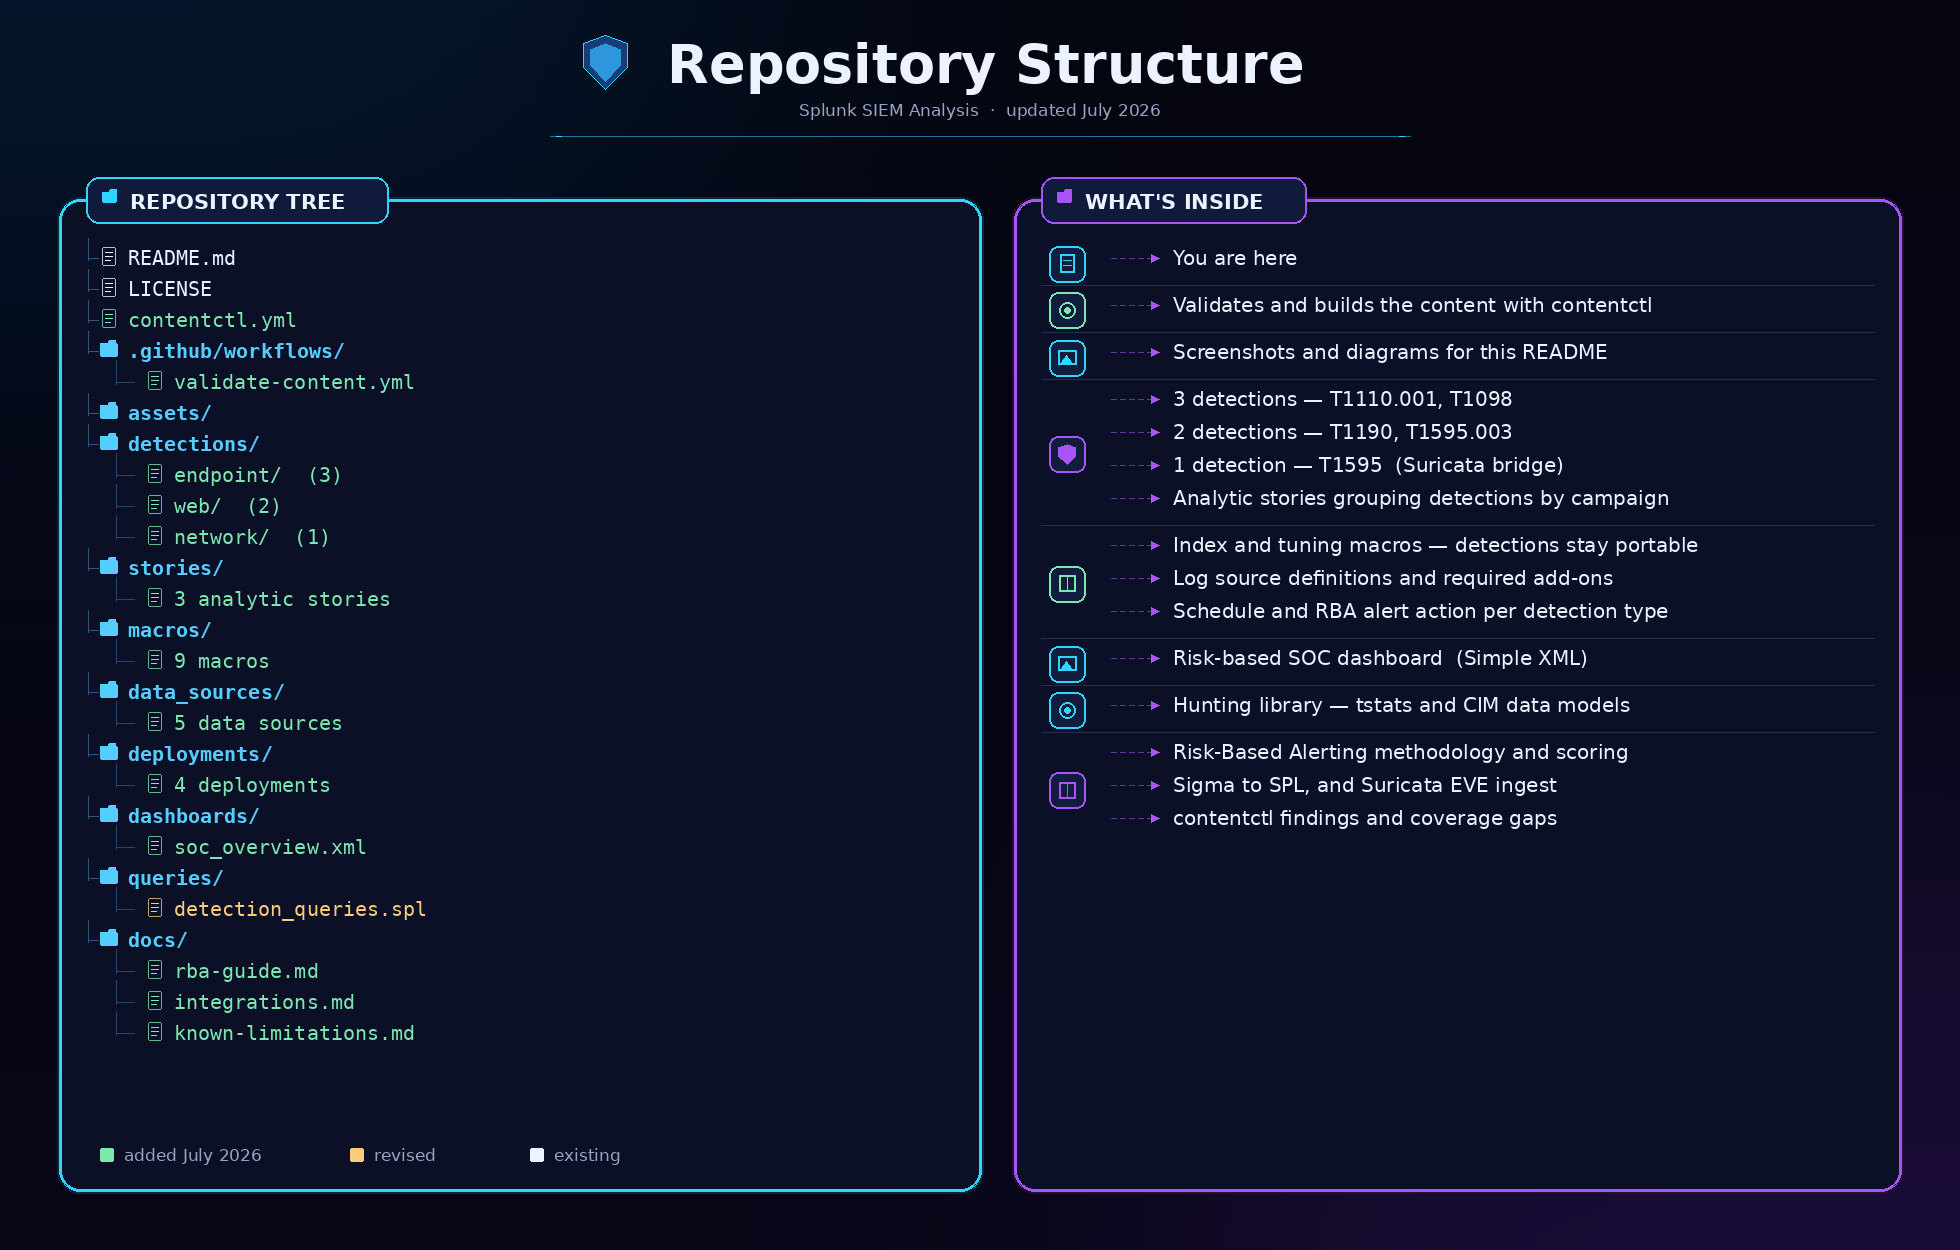Open the 4 deployments entry
Image resolution: width=1960 pixels, height=1250 pixels.
coord(252,785)
